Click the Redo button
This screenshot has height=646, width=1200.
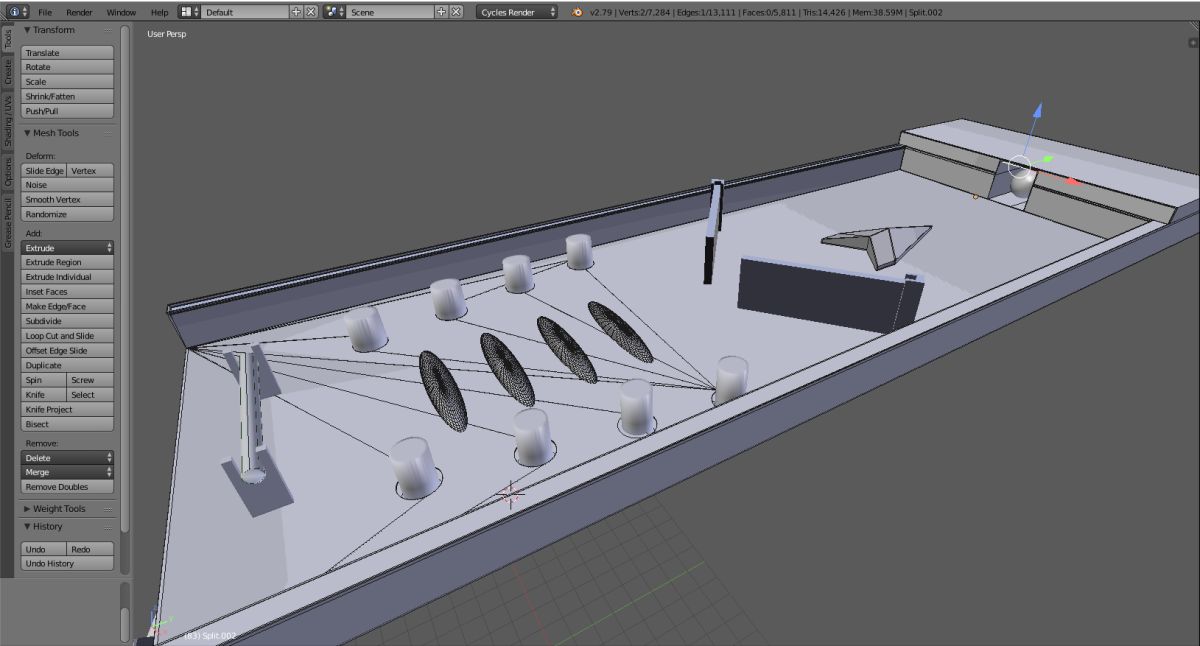point(91,549)
